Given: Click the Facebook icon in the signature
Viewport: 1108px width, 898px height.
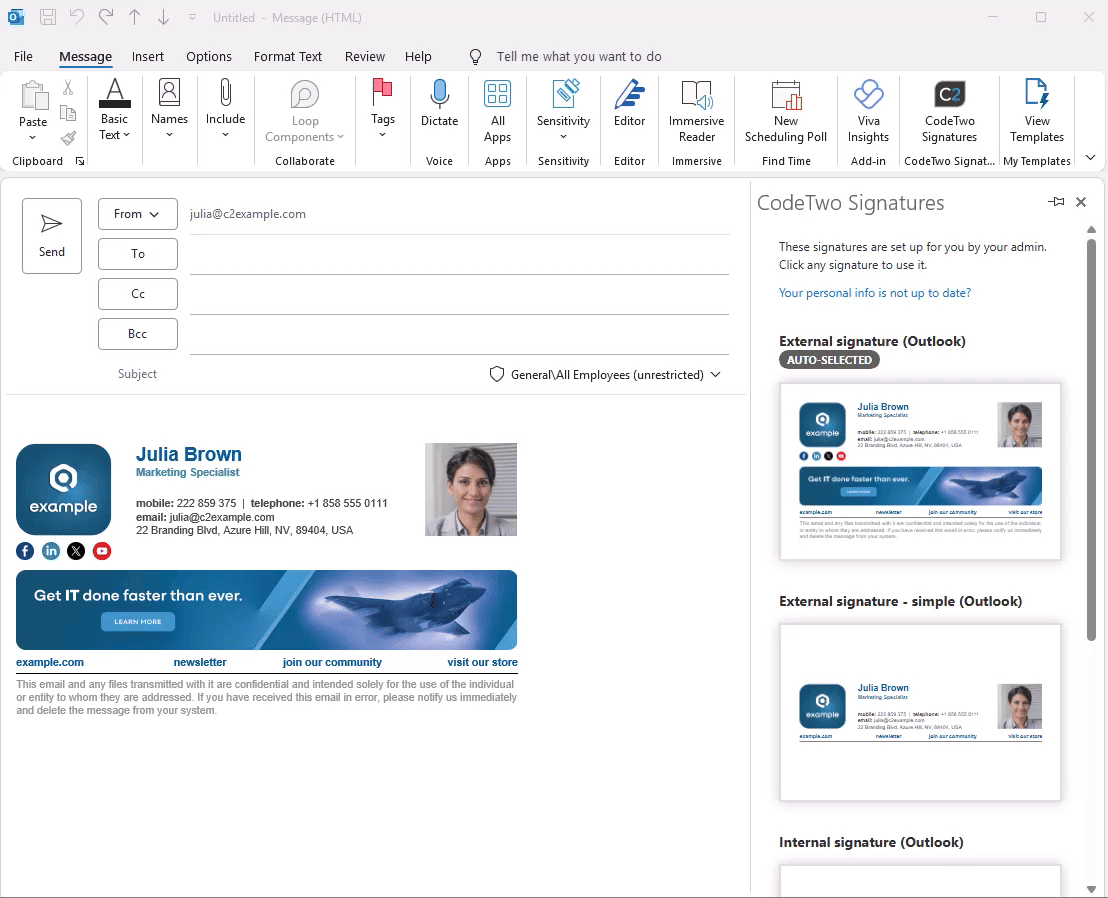Looking at the screenshot, I should [x=25, y=551].
